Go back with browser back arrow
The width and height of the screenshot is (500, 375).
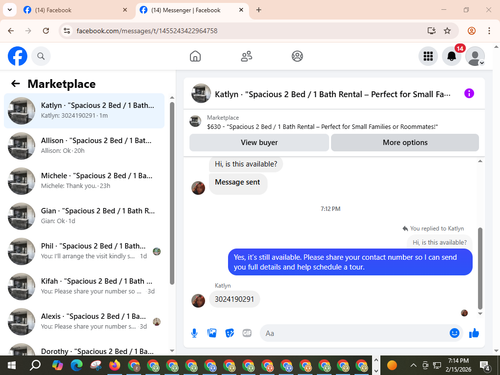click(11, 31)
